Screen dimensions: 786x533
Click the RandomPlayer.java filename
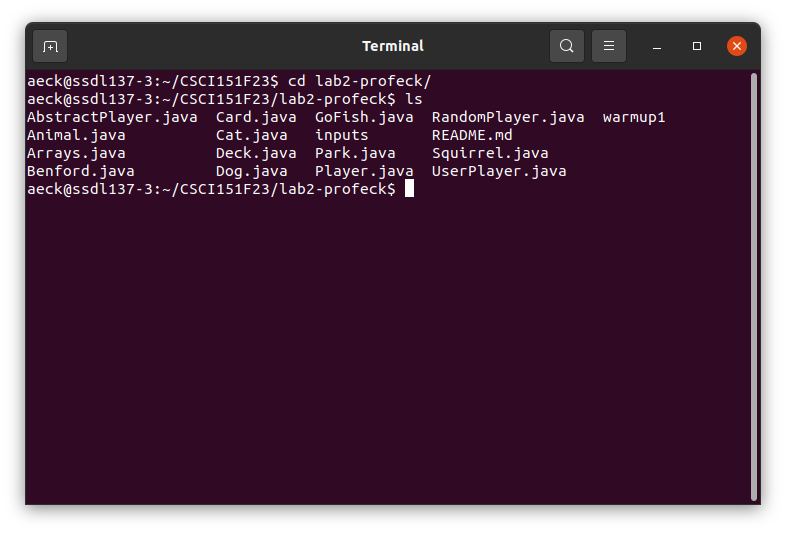[508, 117]
